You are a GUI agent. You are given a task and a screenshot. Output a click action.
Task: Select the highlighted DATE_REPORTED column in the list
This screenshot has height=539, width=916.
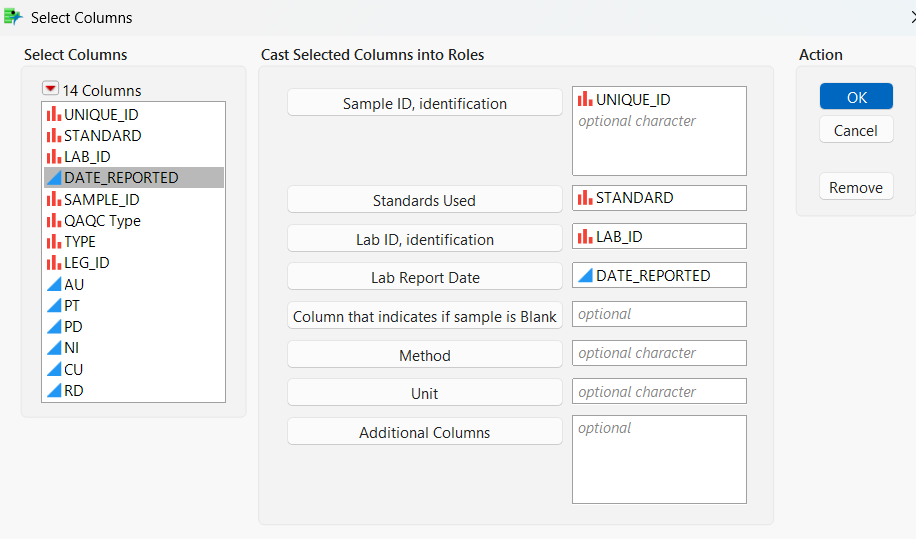pyautogui.click(x=134, y=178)
